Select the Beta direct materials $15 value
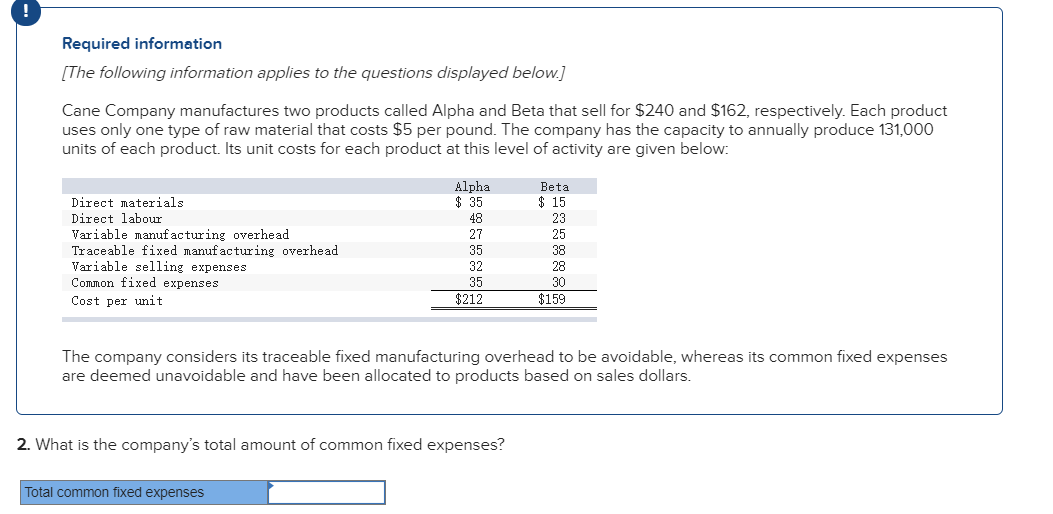1053x514 pixels. pyautogui.click(x=552, y=203)
